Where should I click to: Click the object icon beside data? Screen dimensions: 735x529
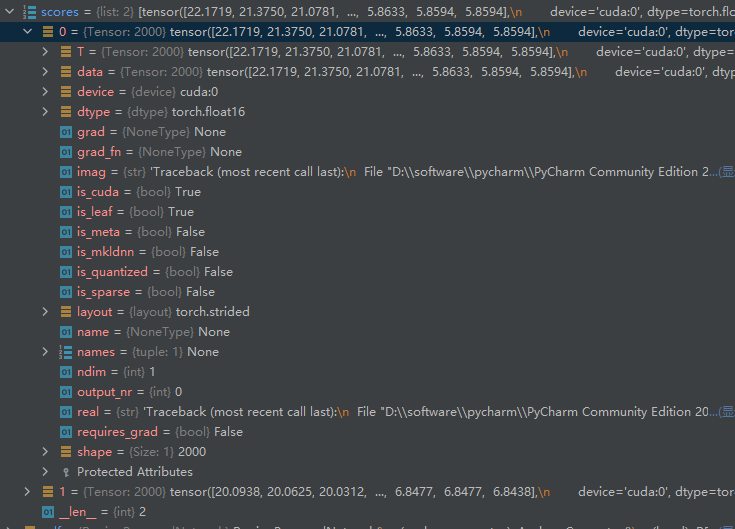(66, 72)
